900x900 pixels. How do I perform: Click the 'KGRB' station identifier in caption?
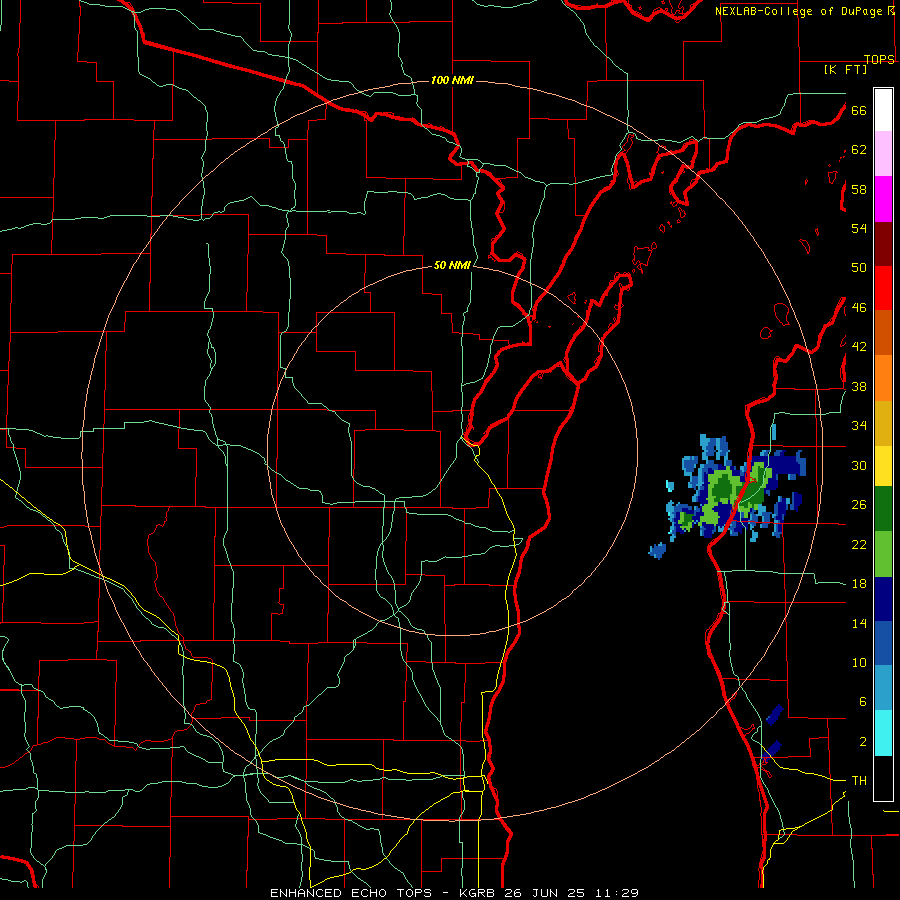479,893
